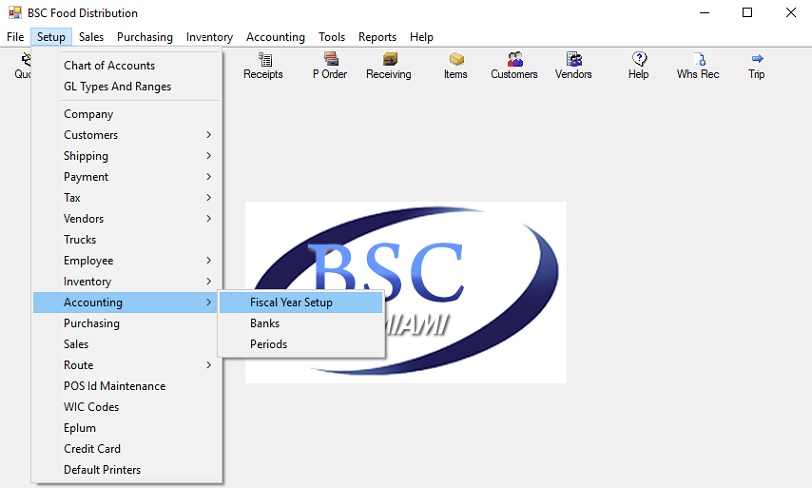Open the Whs Rec toolbar icon
812x488 pixels.
(699, 59)
